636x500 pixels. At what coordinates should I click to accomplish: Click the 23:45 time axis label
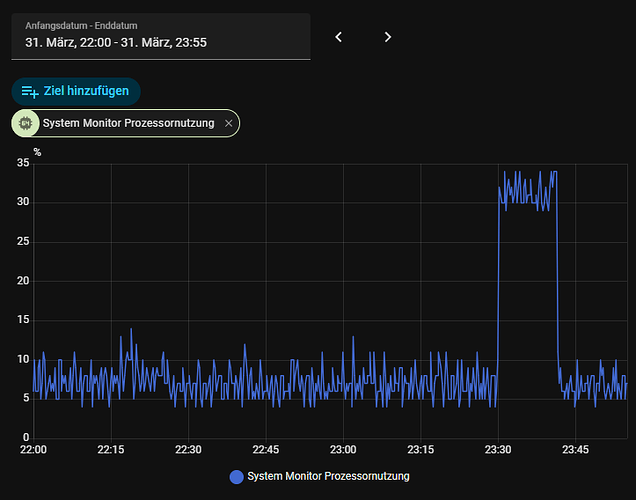pyautogui.click(x=576, y=450)
